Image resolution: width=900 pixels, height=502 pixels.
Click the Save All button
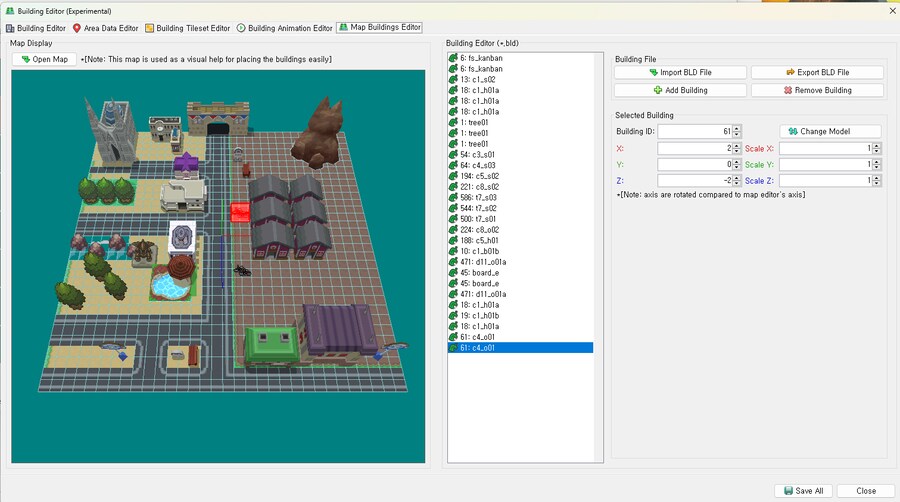coord(804,491)
